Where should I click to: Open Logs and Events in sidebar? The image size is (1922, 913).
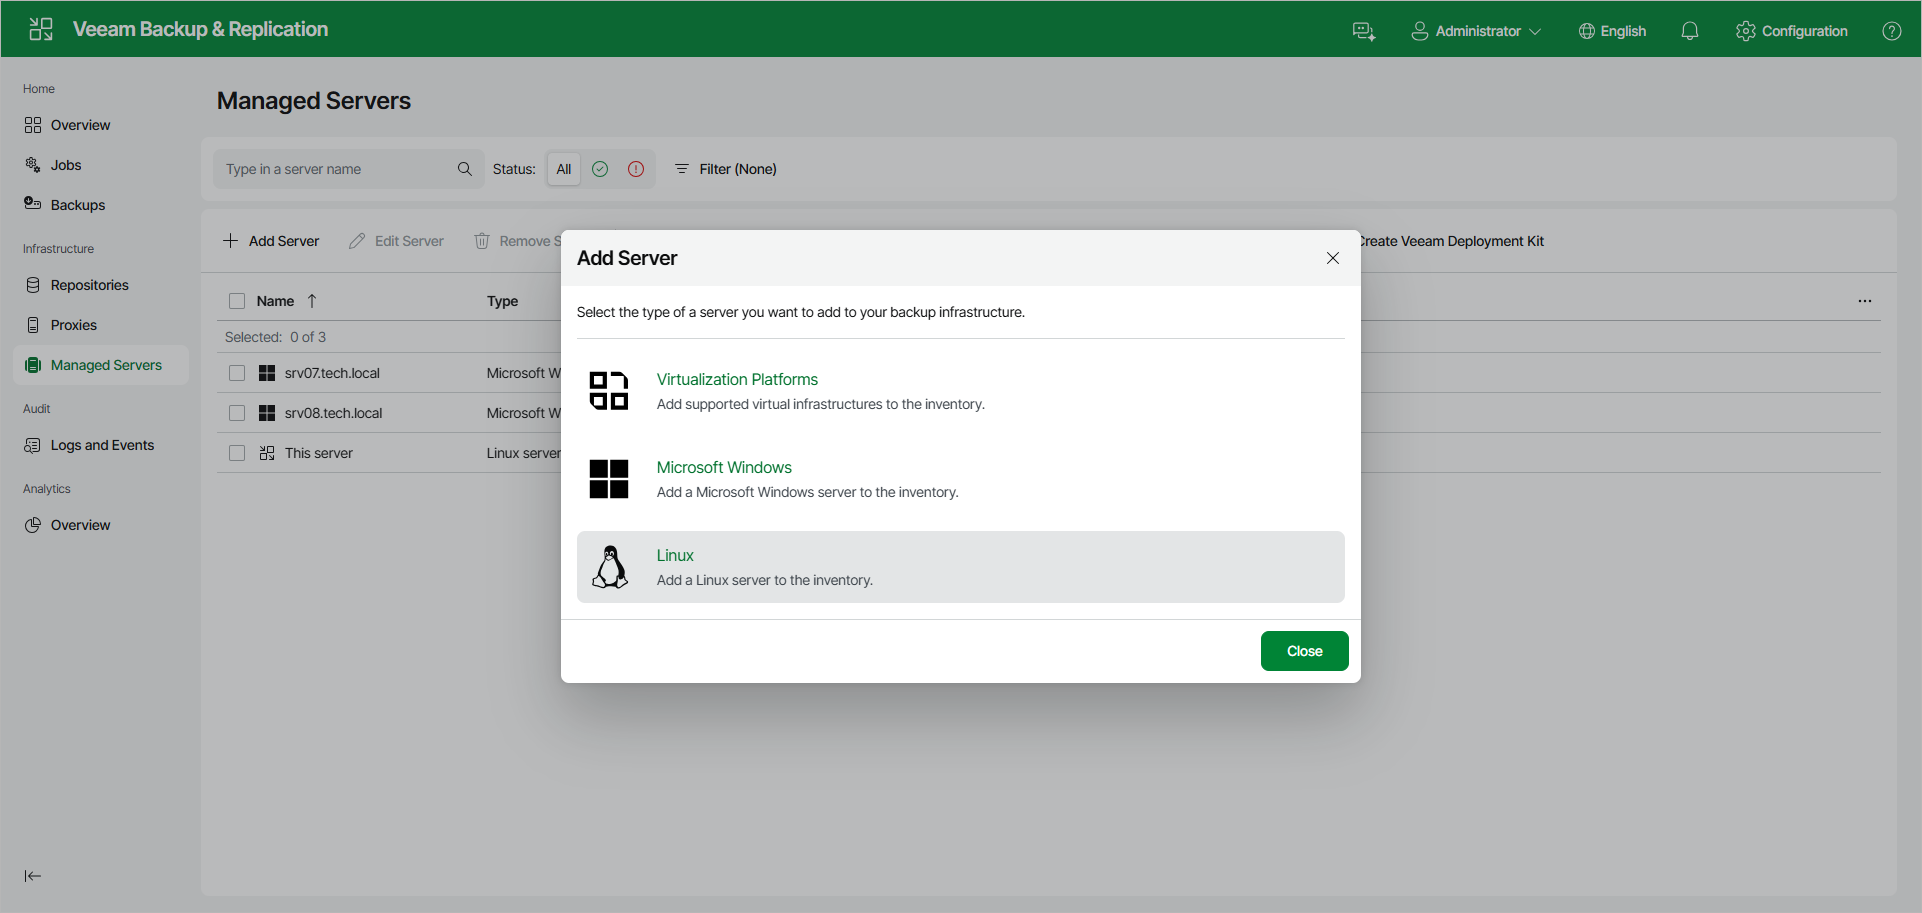[102, 445]
